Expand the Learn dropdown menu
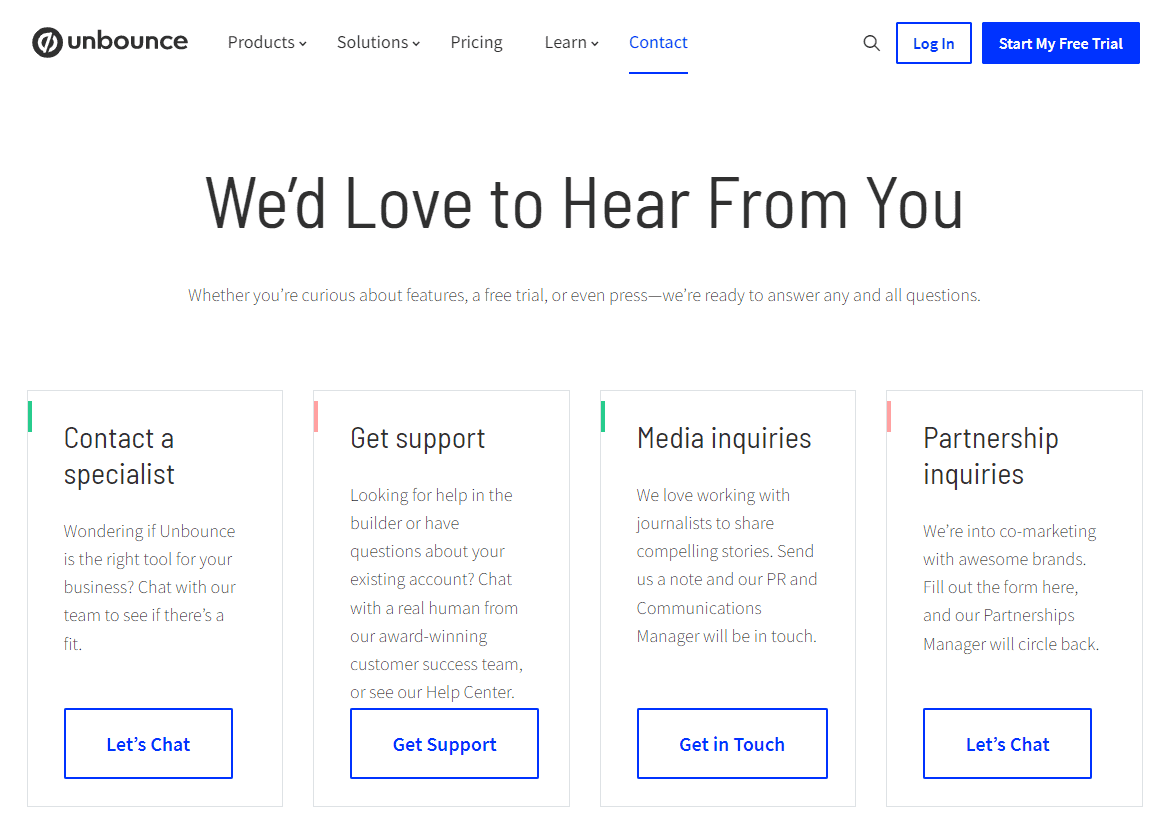 point(571,42)
